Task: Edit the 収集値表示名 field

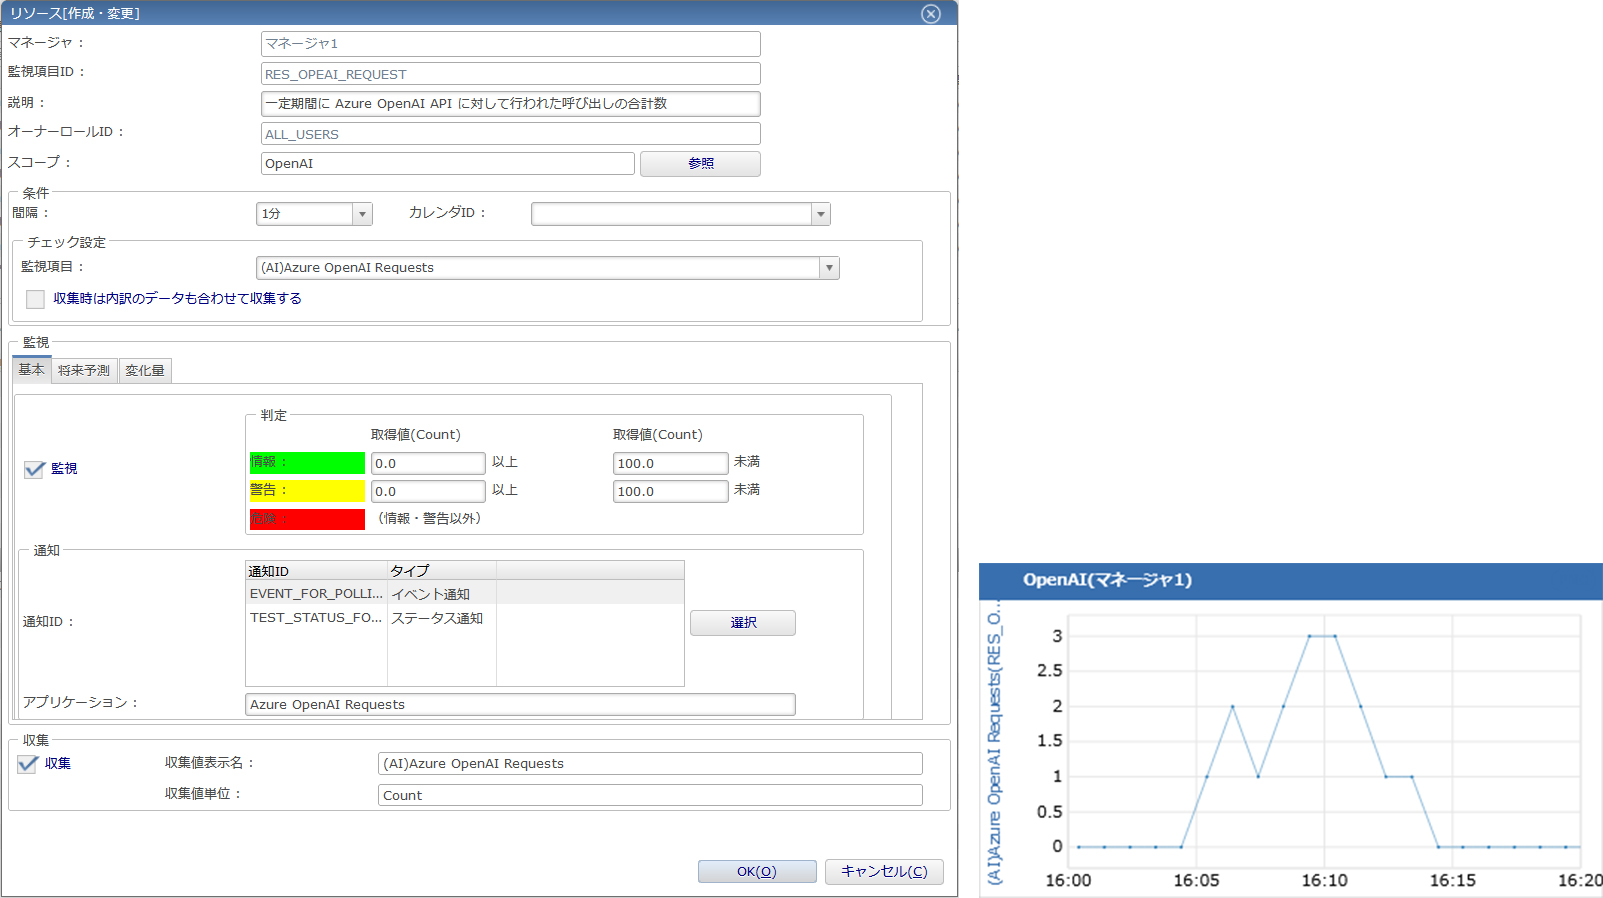Action: click(x=650, y=764)
